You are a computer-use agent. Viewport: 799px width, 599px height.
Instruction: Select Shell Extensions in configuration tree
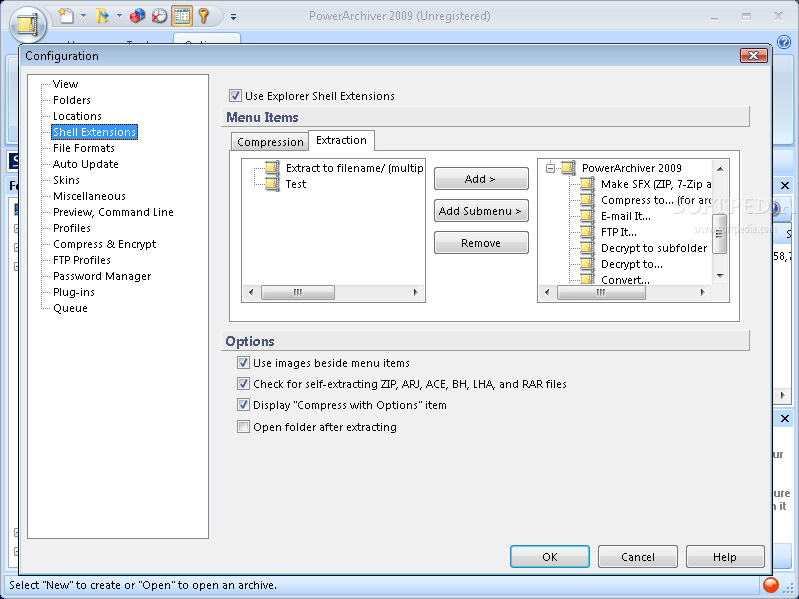click(95, 132)
